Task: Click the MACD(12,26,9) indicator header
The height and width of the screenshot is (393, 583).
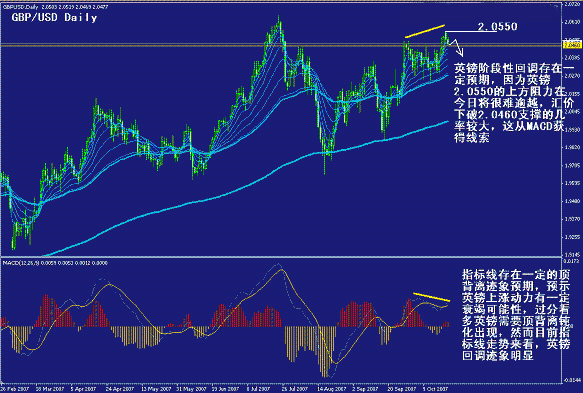Action: click(x=55, y=263)
